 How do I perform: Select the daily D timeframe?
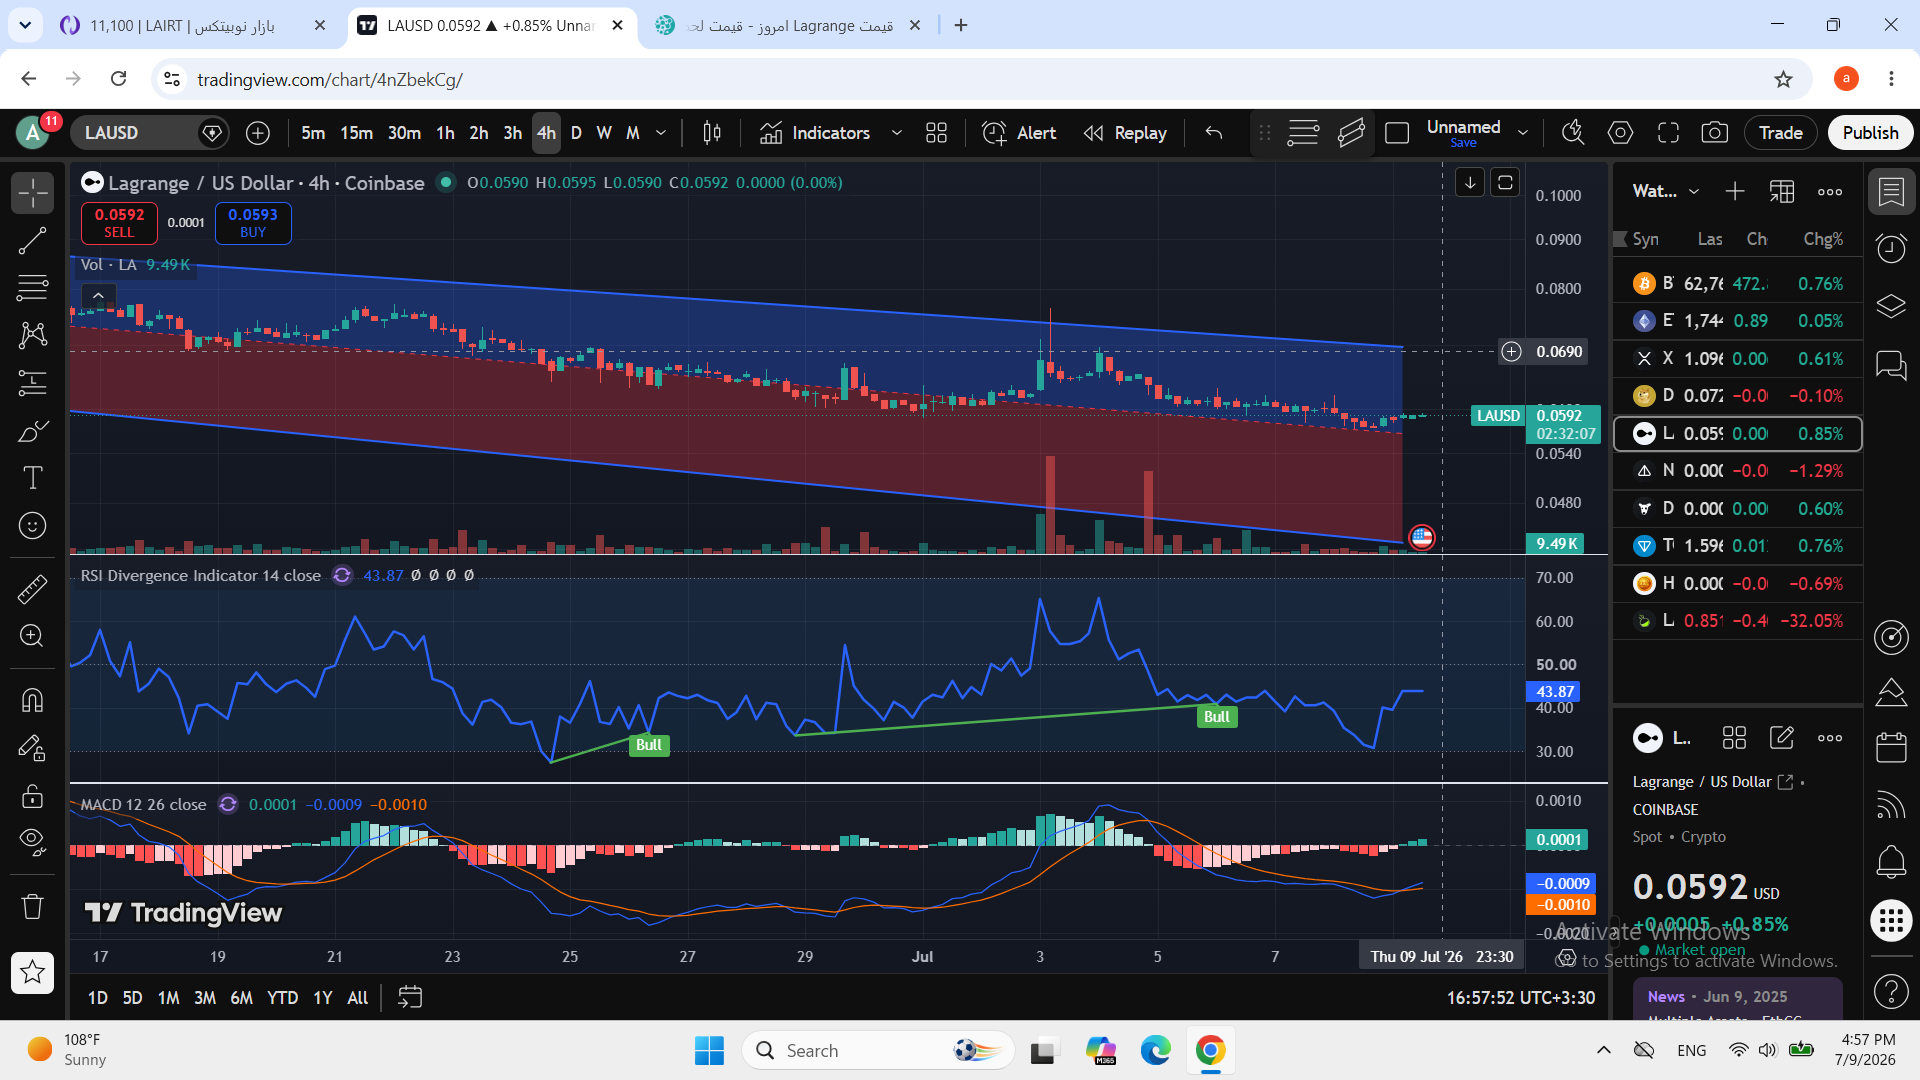pos(576,133)
